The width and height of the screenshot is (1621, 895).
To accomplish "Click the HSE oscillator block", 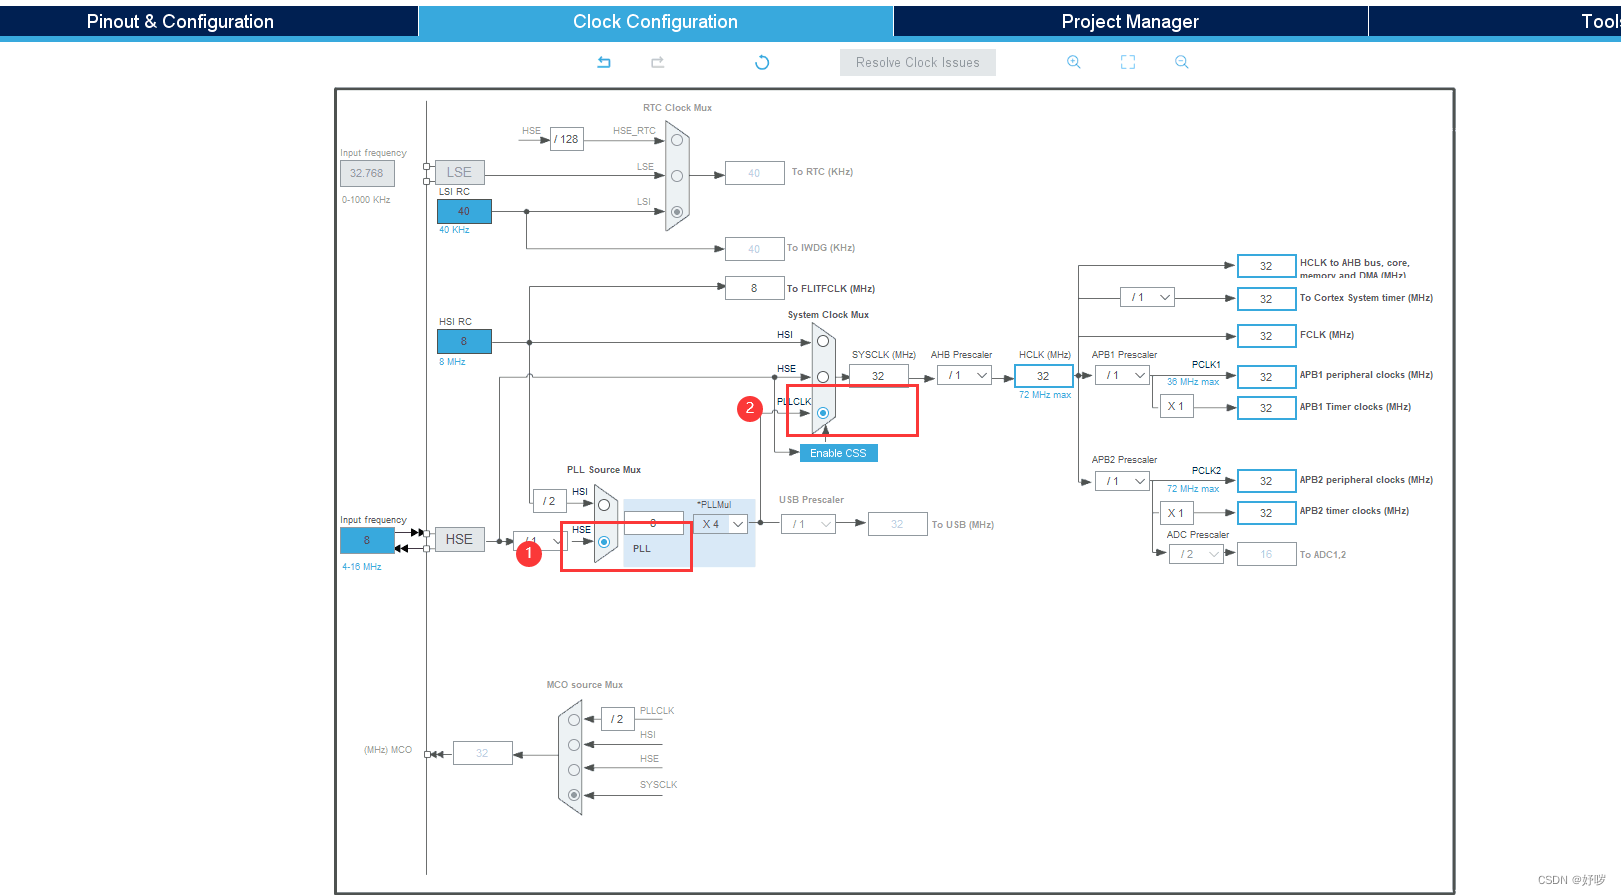I will point(459,539).
